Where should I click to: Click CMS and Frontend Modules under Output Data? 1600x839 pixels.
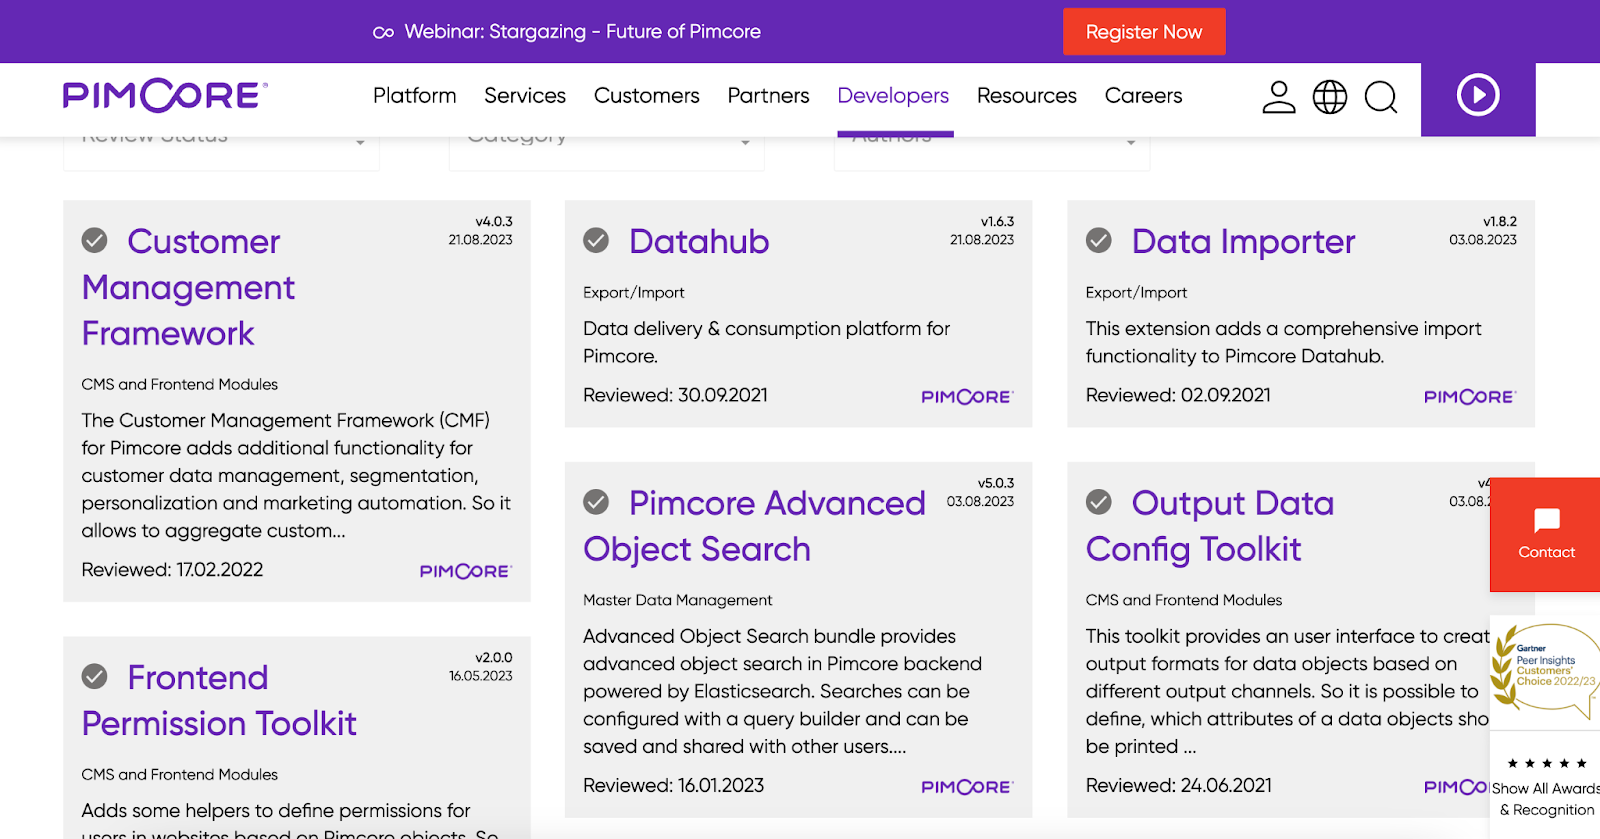tap(1184, 600)
